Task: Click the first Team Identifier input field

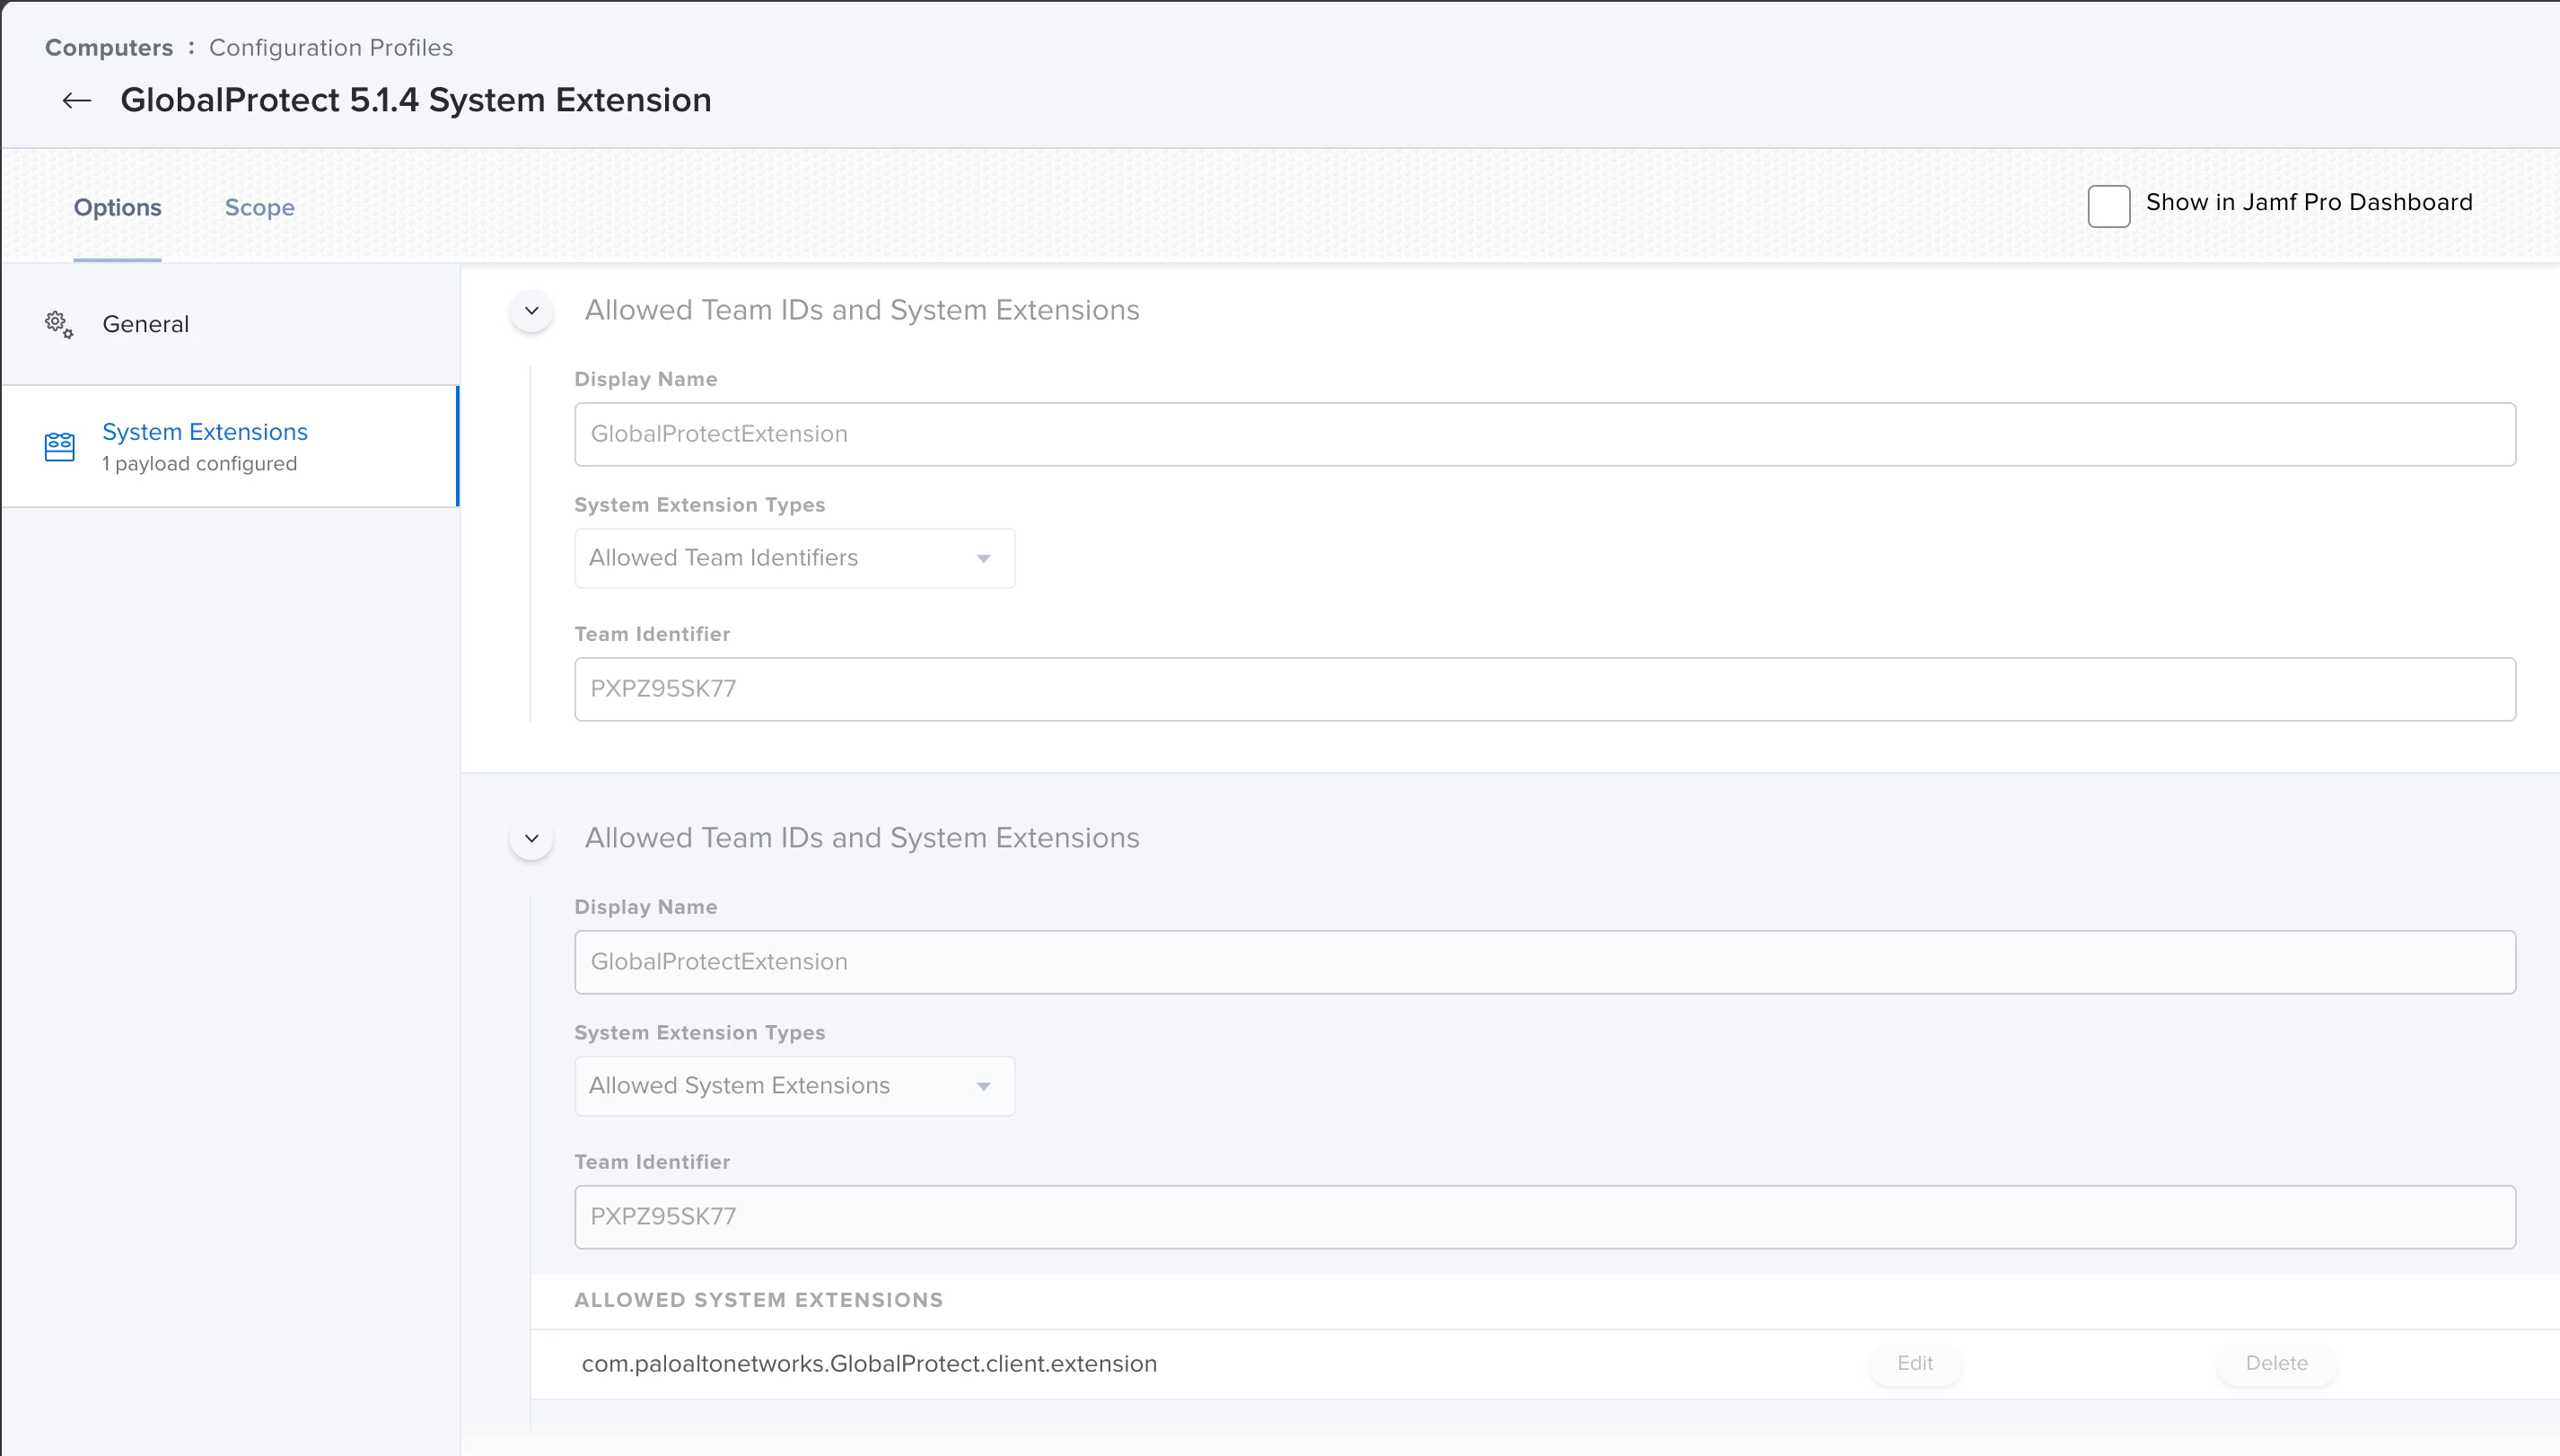Action: click(x=1545, y=689)
